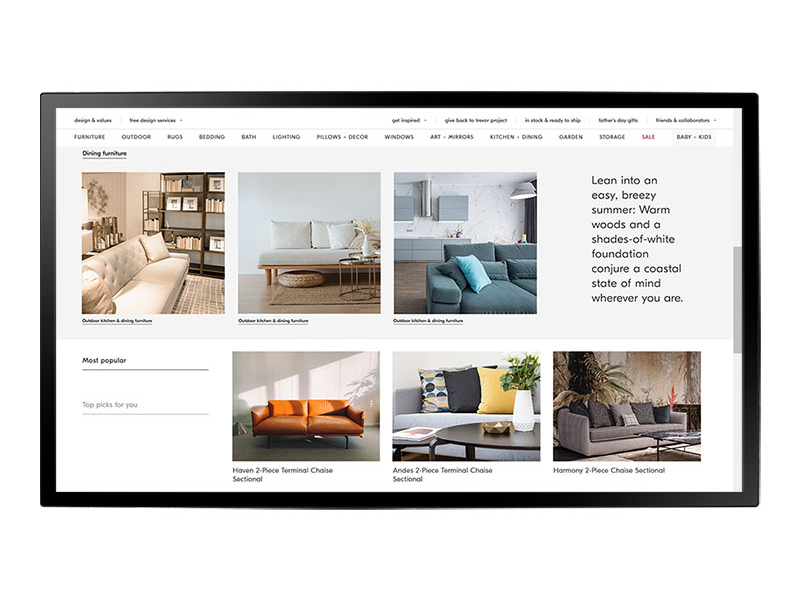Viewport: 800px width, 600px height.
Task: Expand friends & collaborators dropdown
Action: pos(683,120)
